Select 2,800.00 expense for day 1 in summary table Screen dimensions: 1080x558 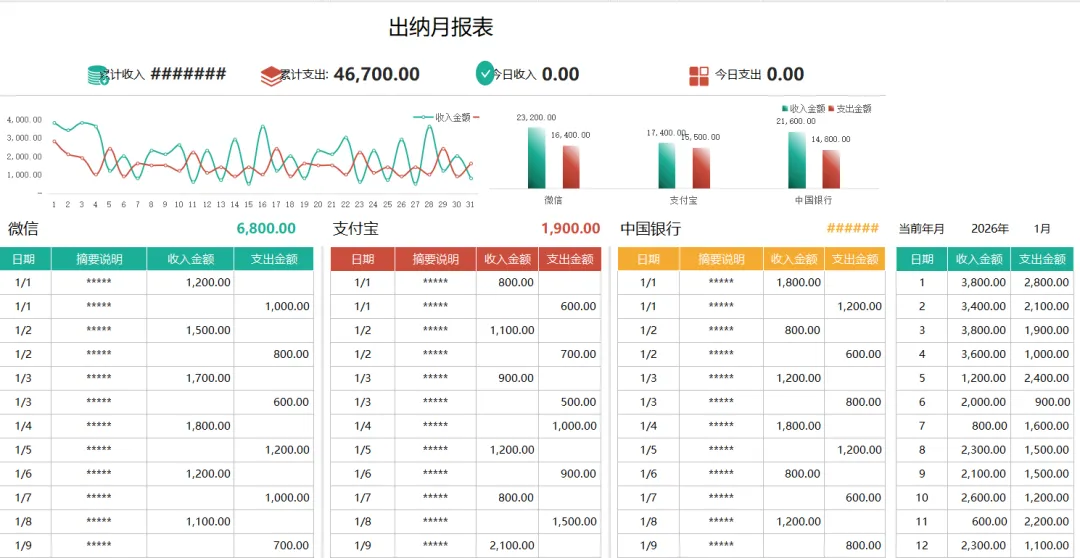(1042, 282)
